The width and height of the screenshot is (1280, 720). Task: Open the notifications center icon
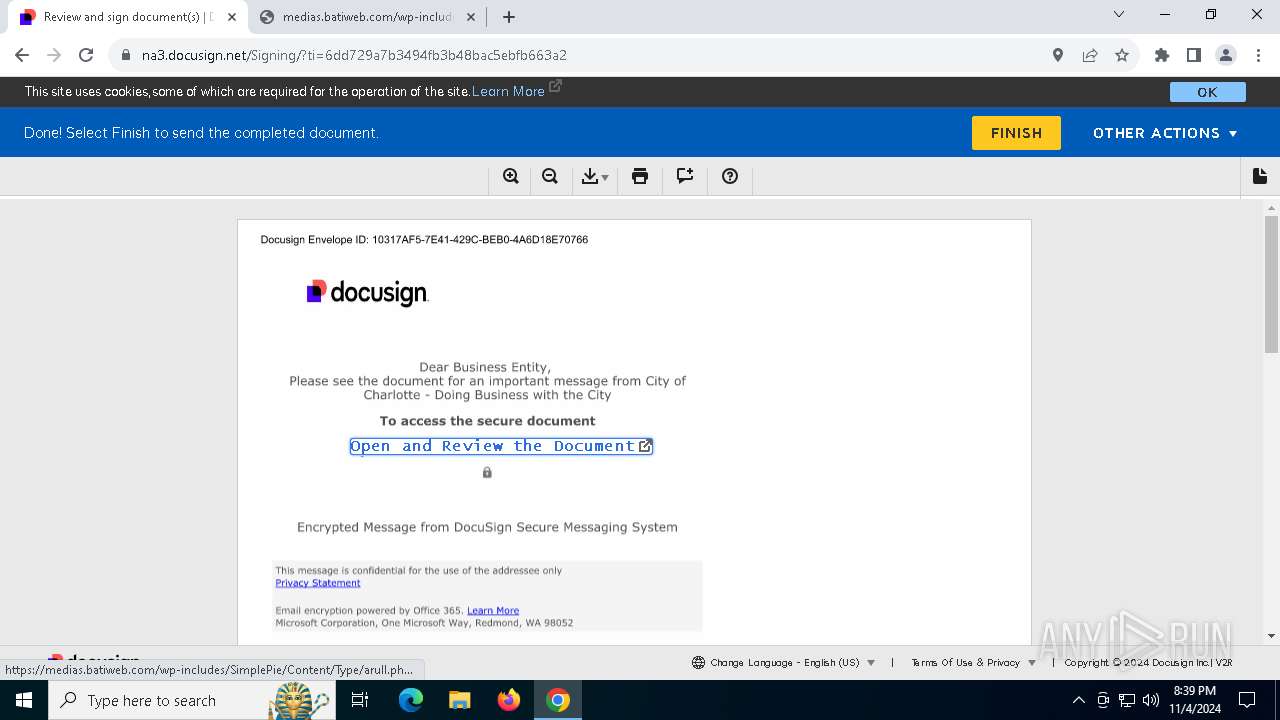pos(1247,700)
